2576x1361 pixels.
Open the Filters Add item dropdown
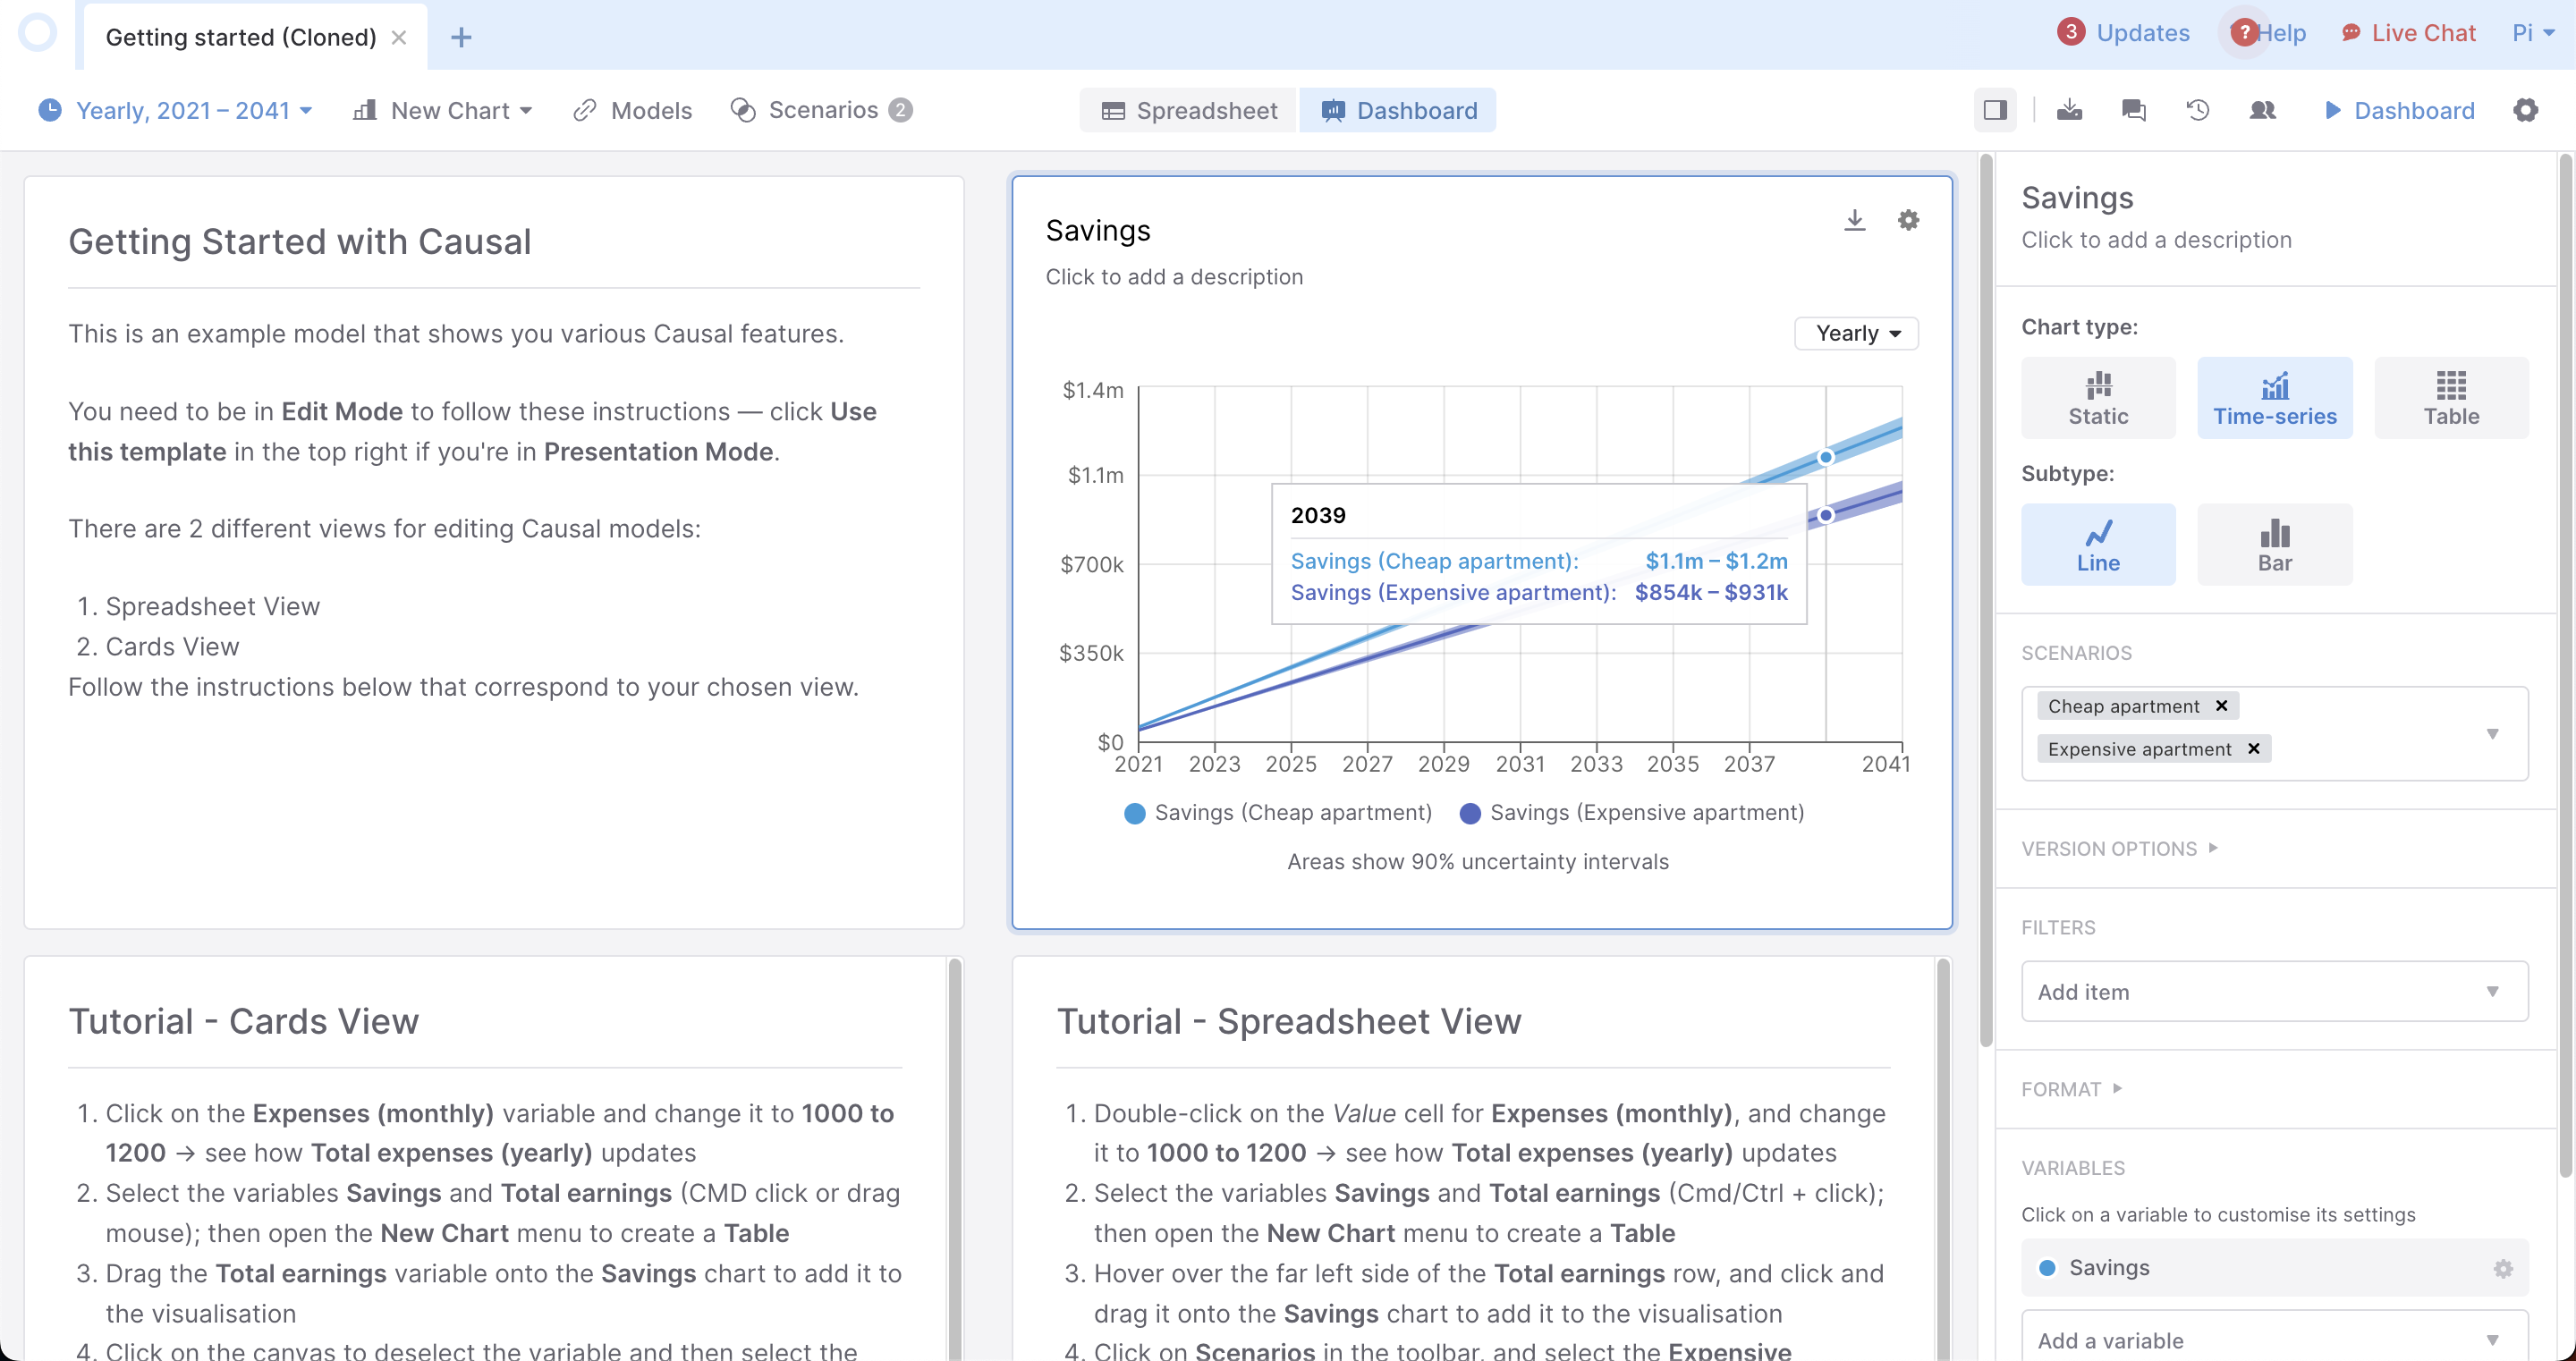pyautogui.click(x=2275, y=991)
